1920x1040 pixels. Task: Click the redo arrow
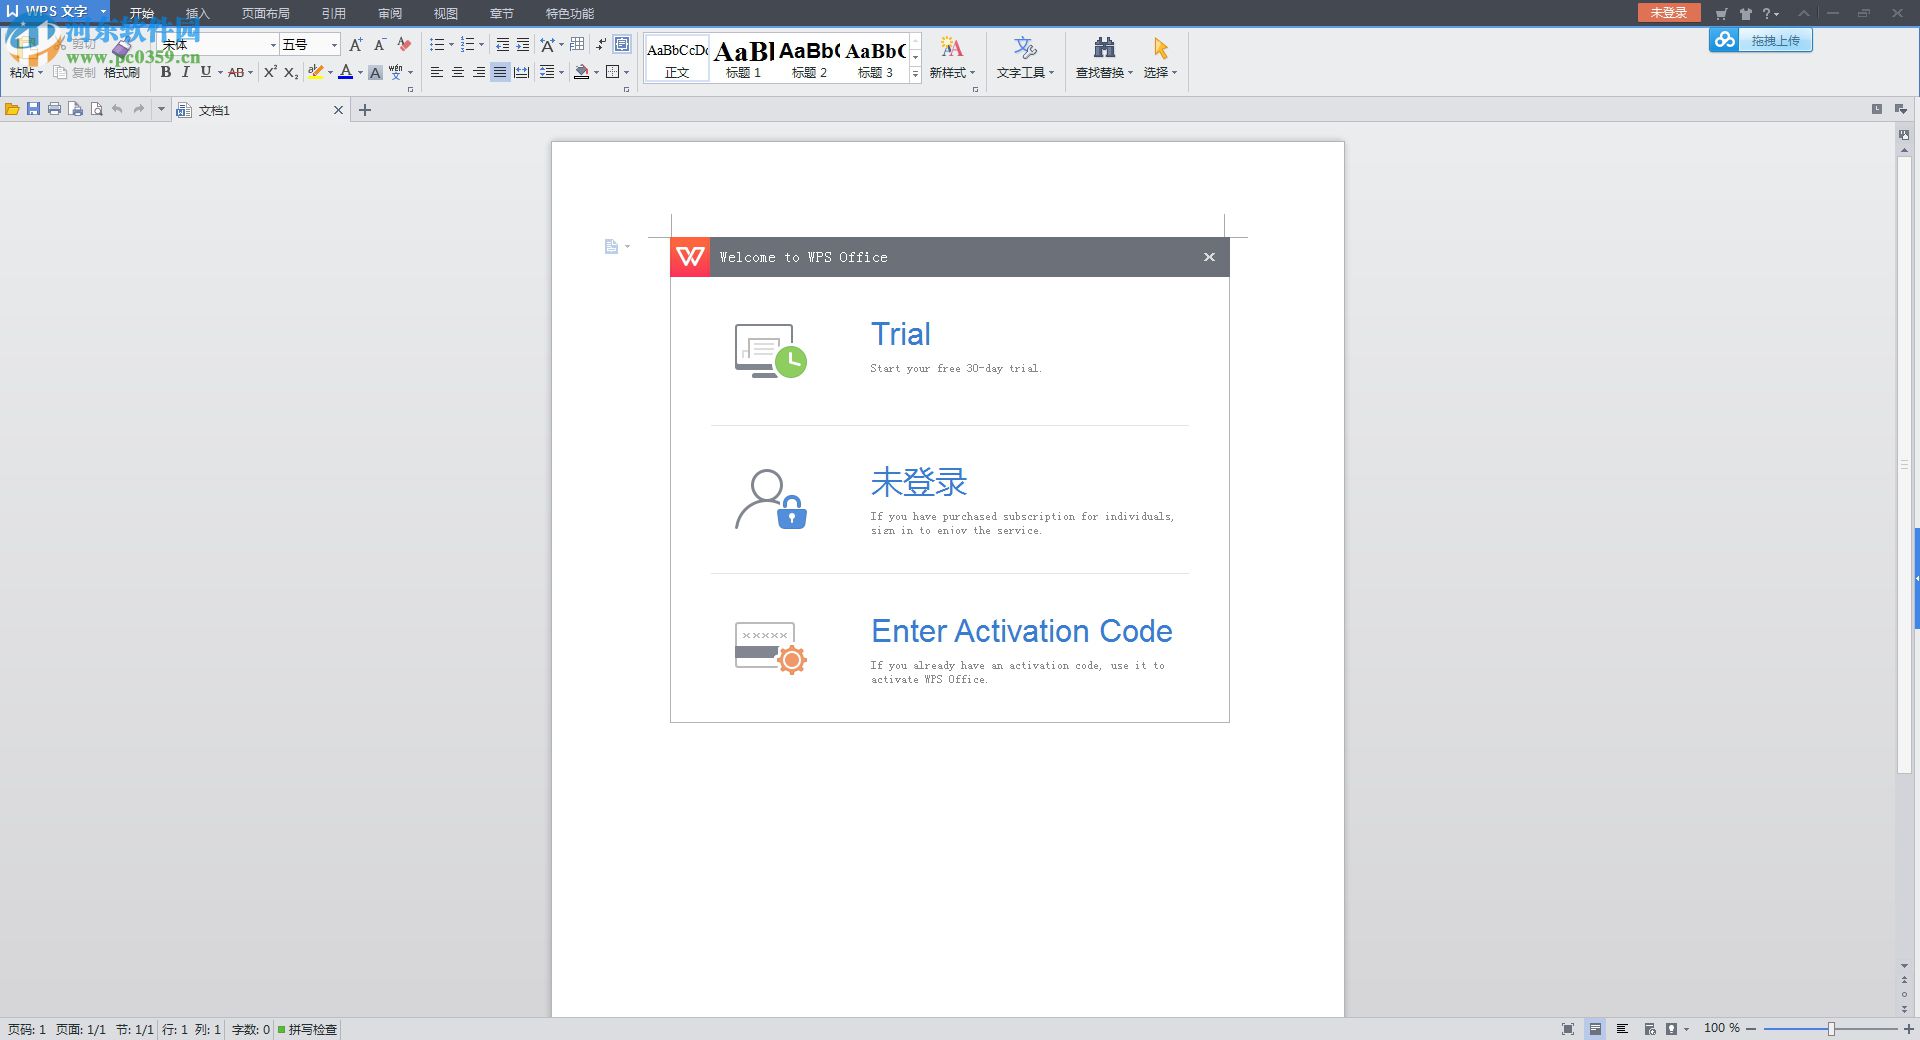click(x=139, y=110)
